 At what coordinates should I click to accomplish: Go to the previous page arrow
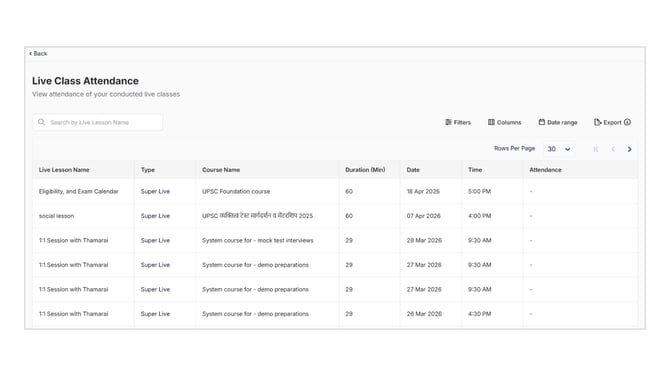point(613,149)
